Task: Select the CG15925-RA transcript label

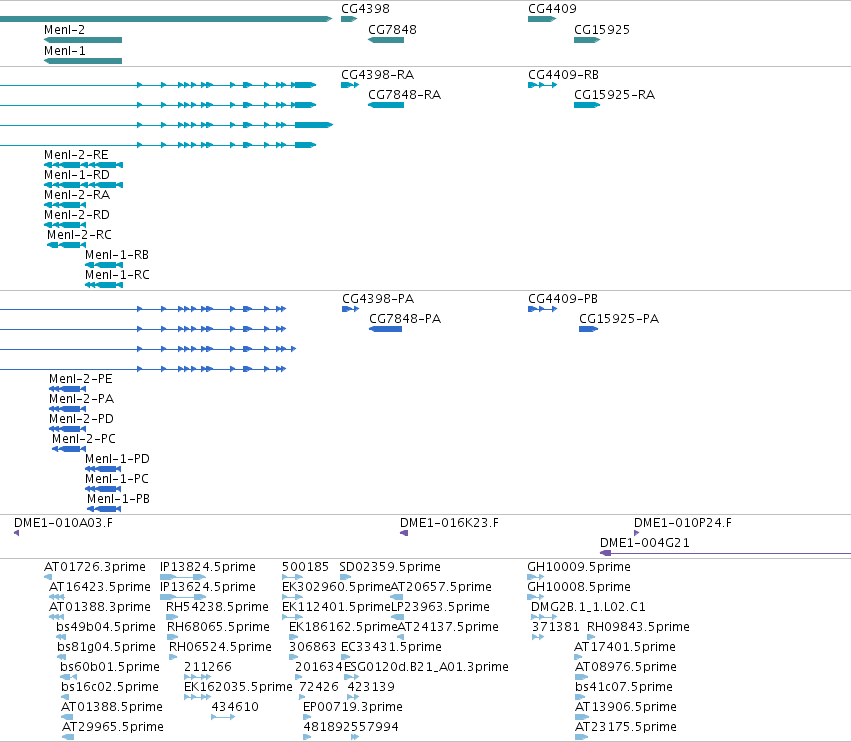Action: tap(614, 95)
